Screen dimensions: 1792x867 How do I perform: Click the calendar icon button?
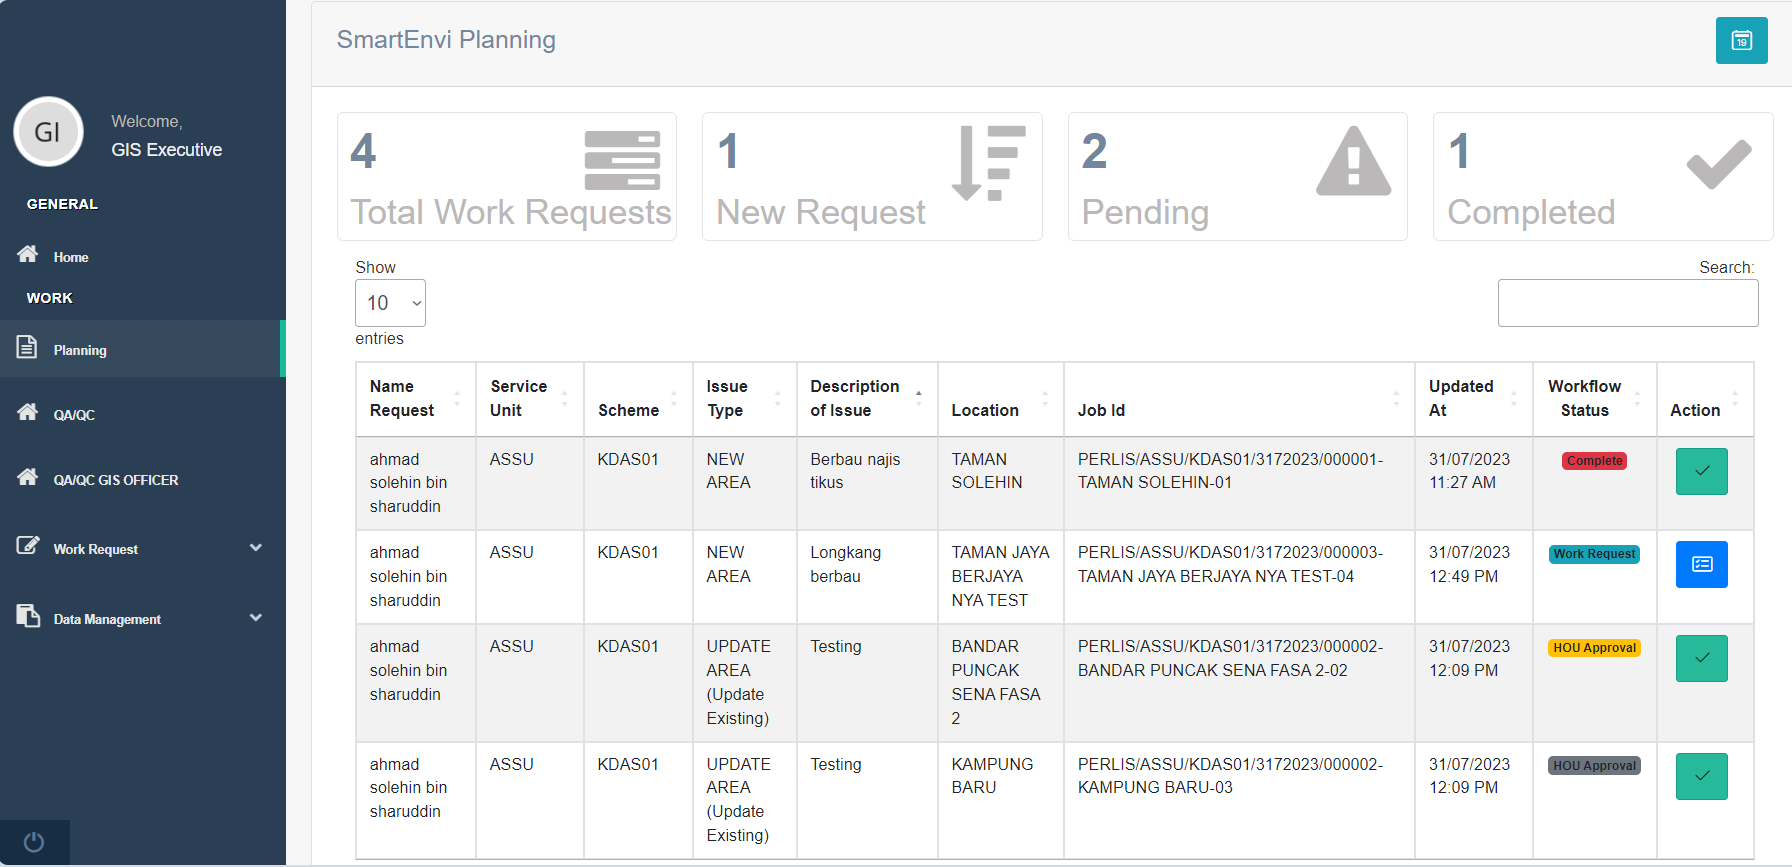click(x=1741, y=41)
